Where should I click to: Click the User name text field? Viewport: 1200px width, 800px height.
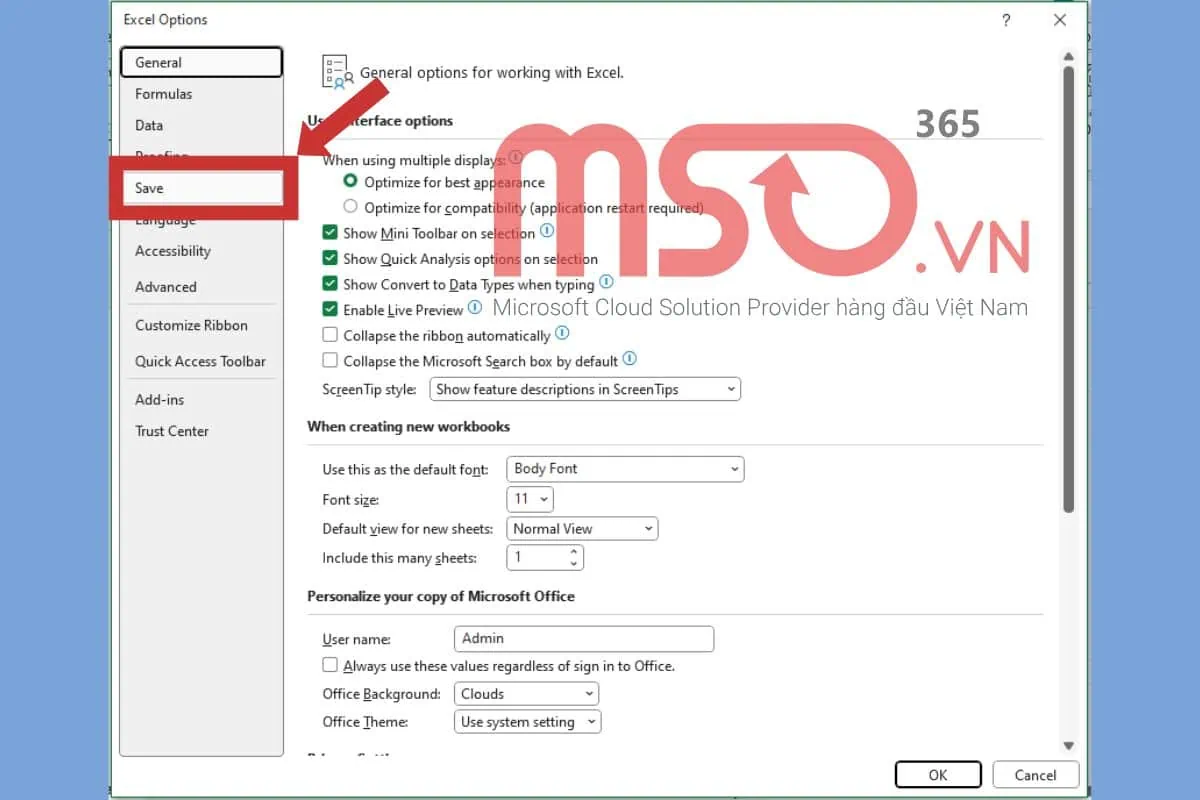coord(583,639)
